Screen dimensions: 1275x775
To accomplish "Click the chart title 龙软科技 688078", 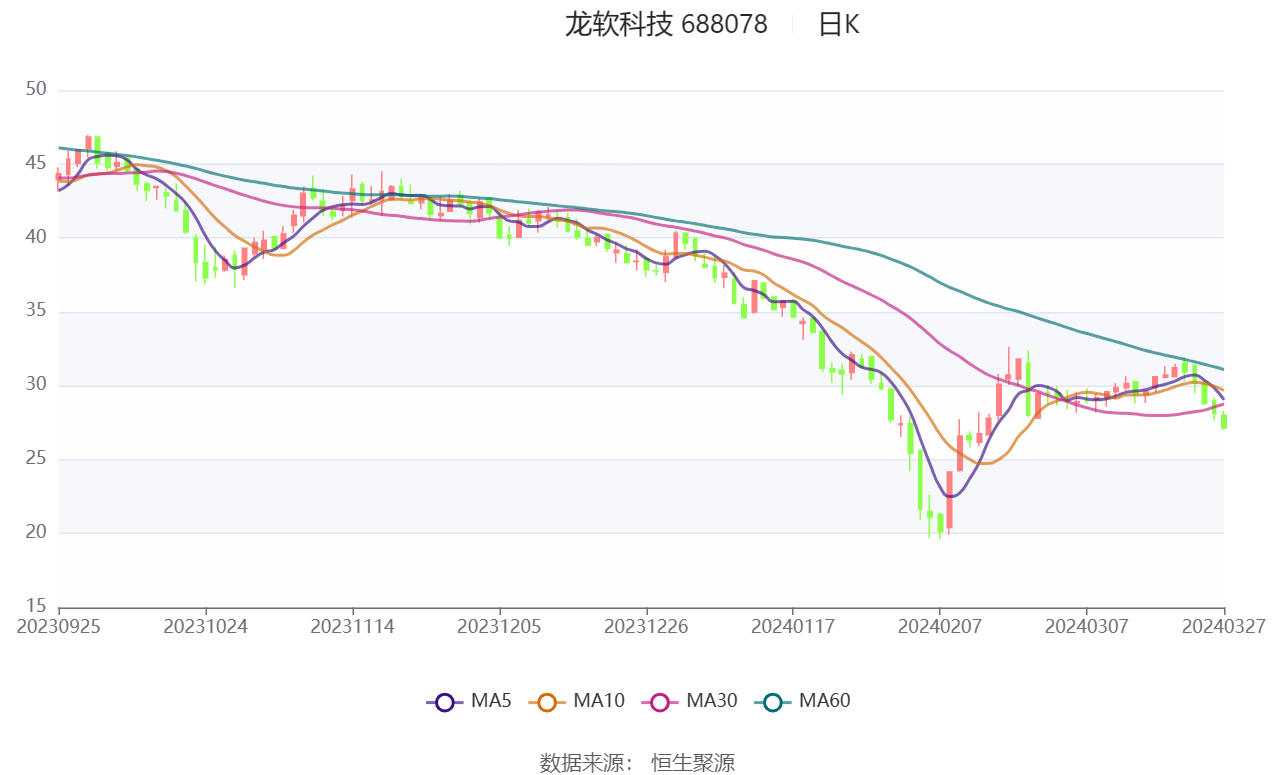I will point(666,24).
